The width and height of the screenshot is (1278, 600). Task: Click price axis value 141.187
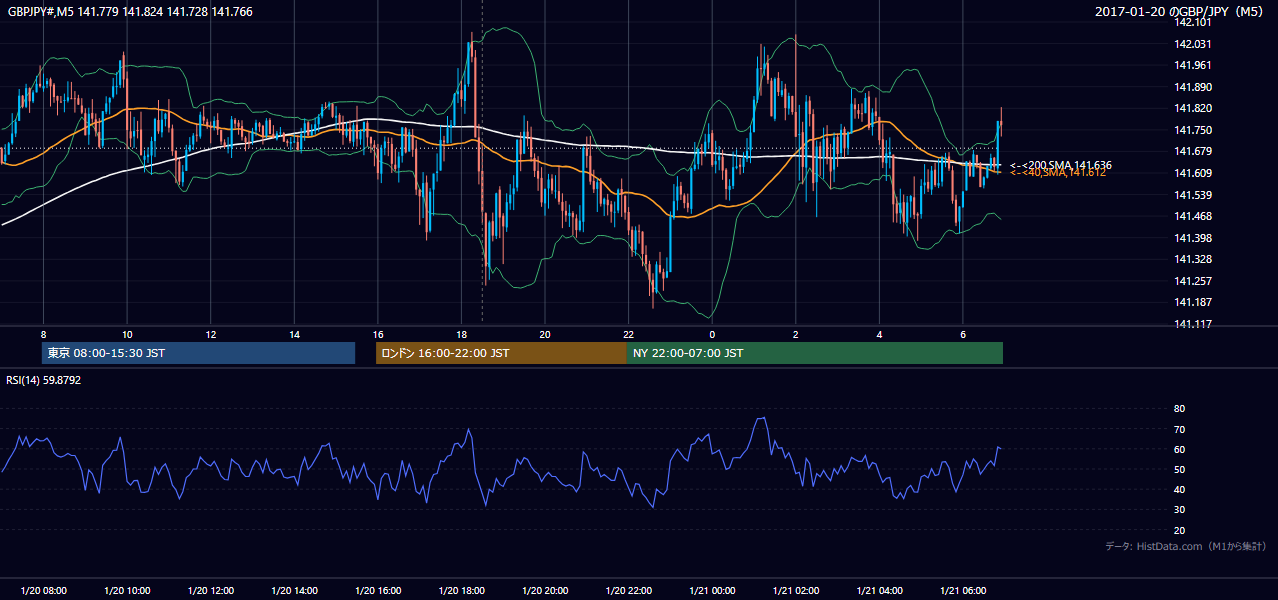[x=1193, y=302]
